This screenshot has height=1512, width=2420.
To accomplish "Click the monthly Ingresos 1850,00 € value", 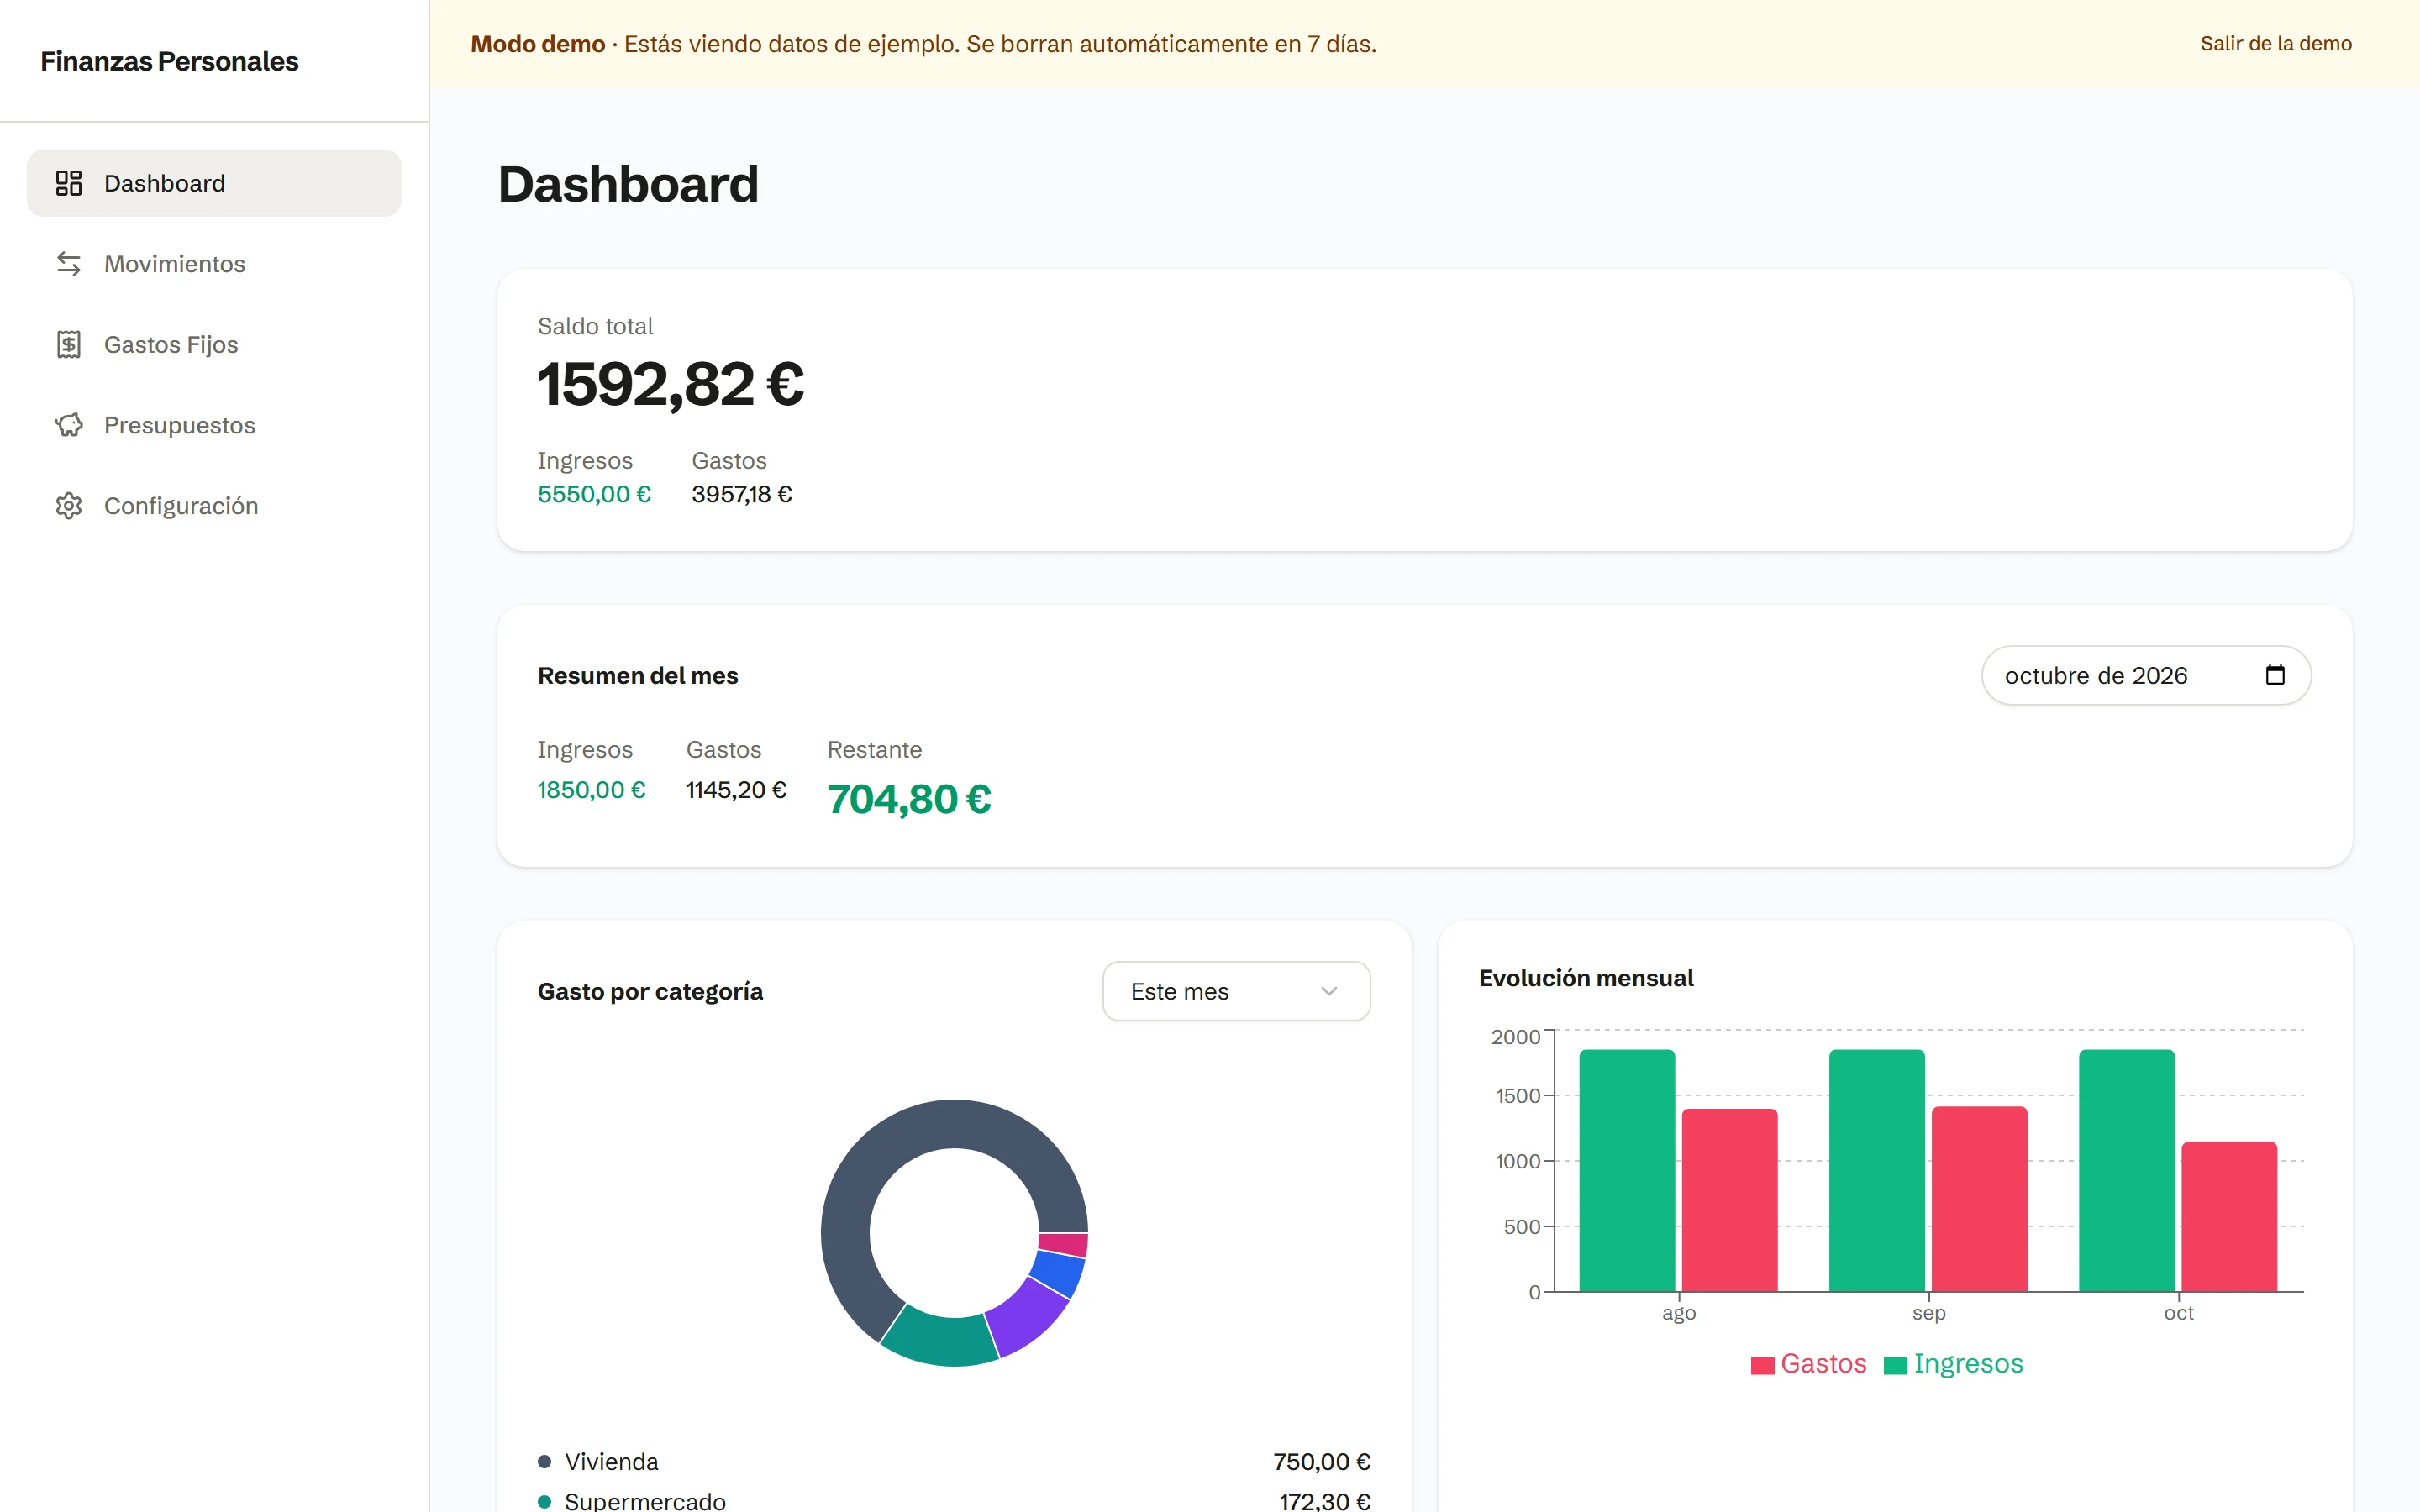I will point(591,790).
